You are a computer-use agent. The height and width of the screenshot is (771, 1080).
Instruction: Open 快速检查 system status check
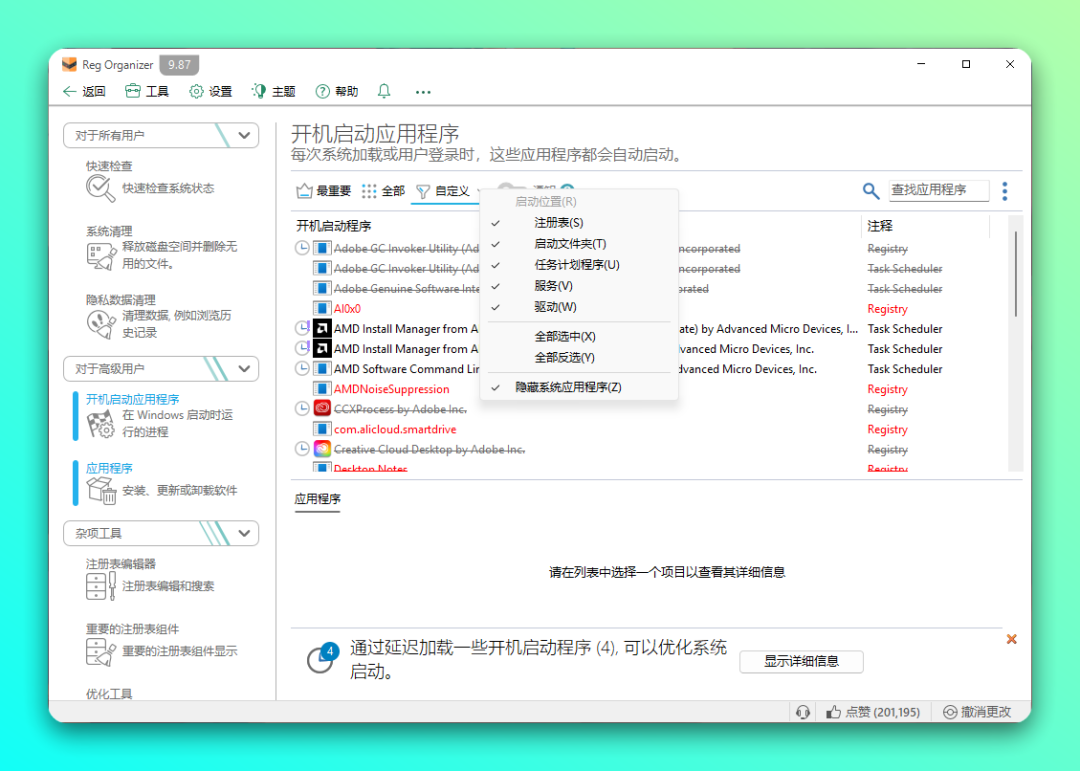pyautogui.click(x=150, y=181)
